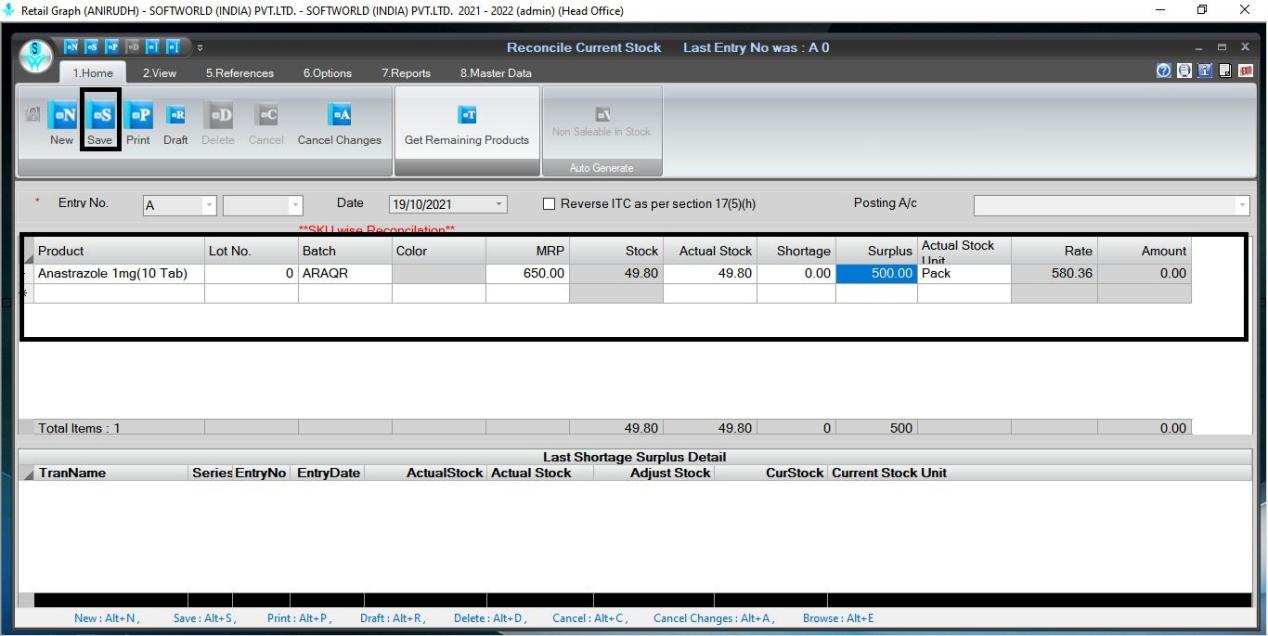Enable Reverse ITC as per section 17(5)(h)
The width and height of the screenshot is (1268, 636).
[x=549, y=204]
